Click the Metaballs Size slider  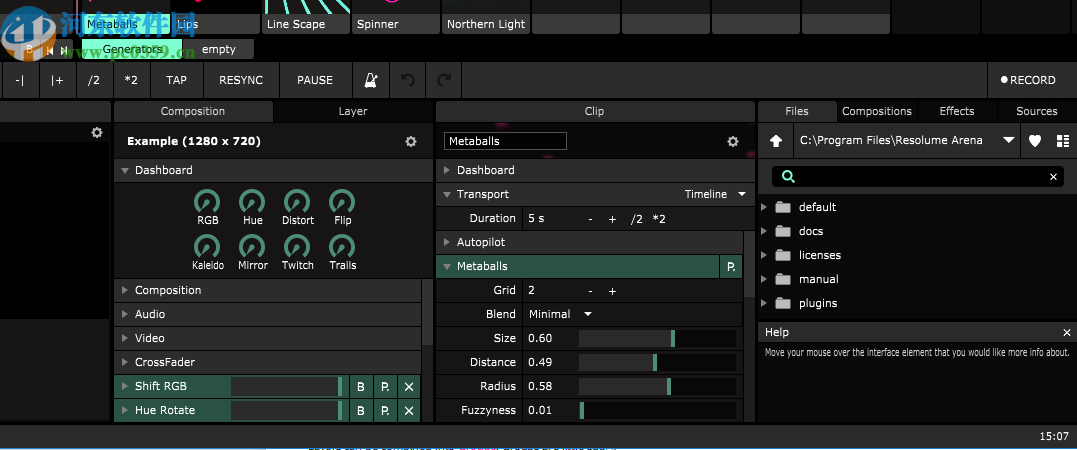tap(657, 338)
